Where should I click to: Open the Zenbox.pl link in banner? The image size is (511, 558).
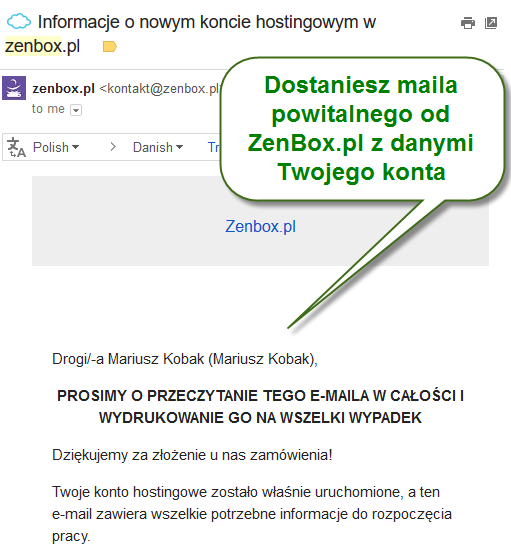(260, 226)
